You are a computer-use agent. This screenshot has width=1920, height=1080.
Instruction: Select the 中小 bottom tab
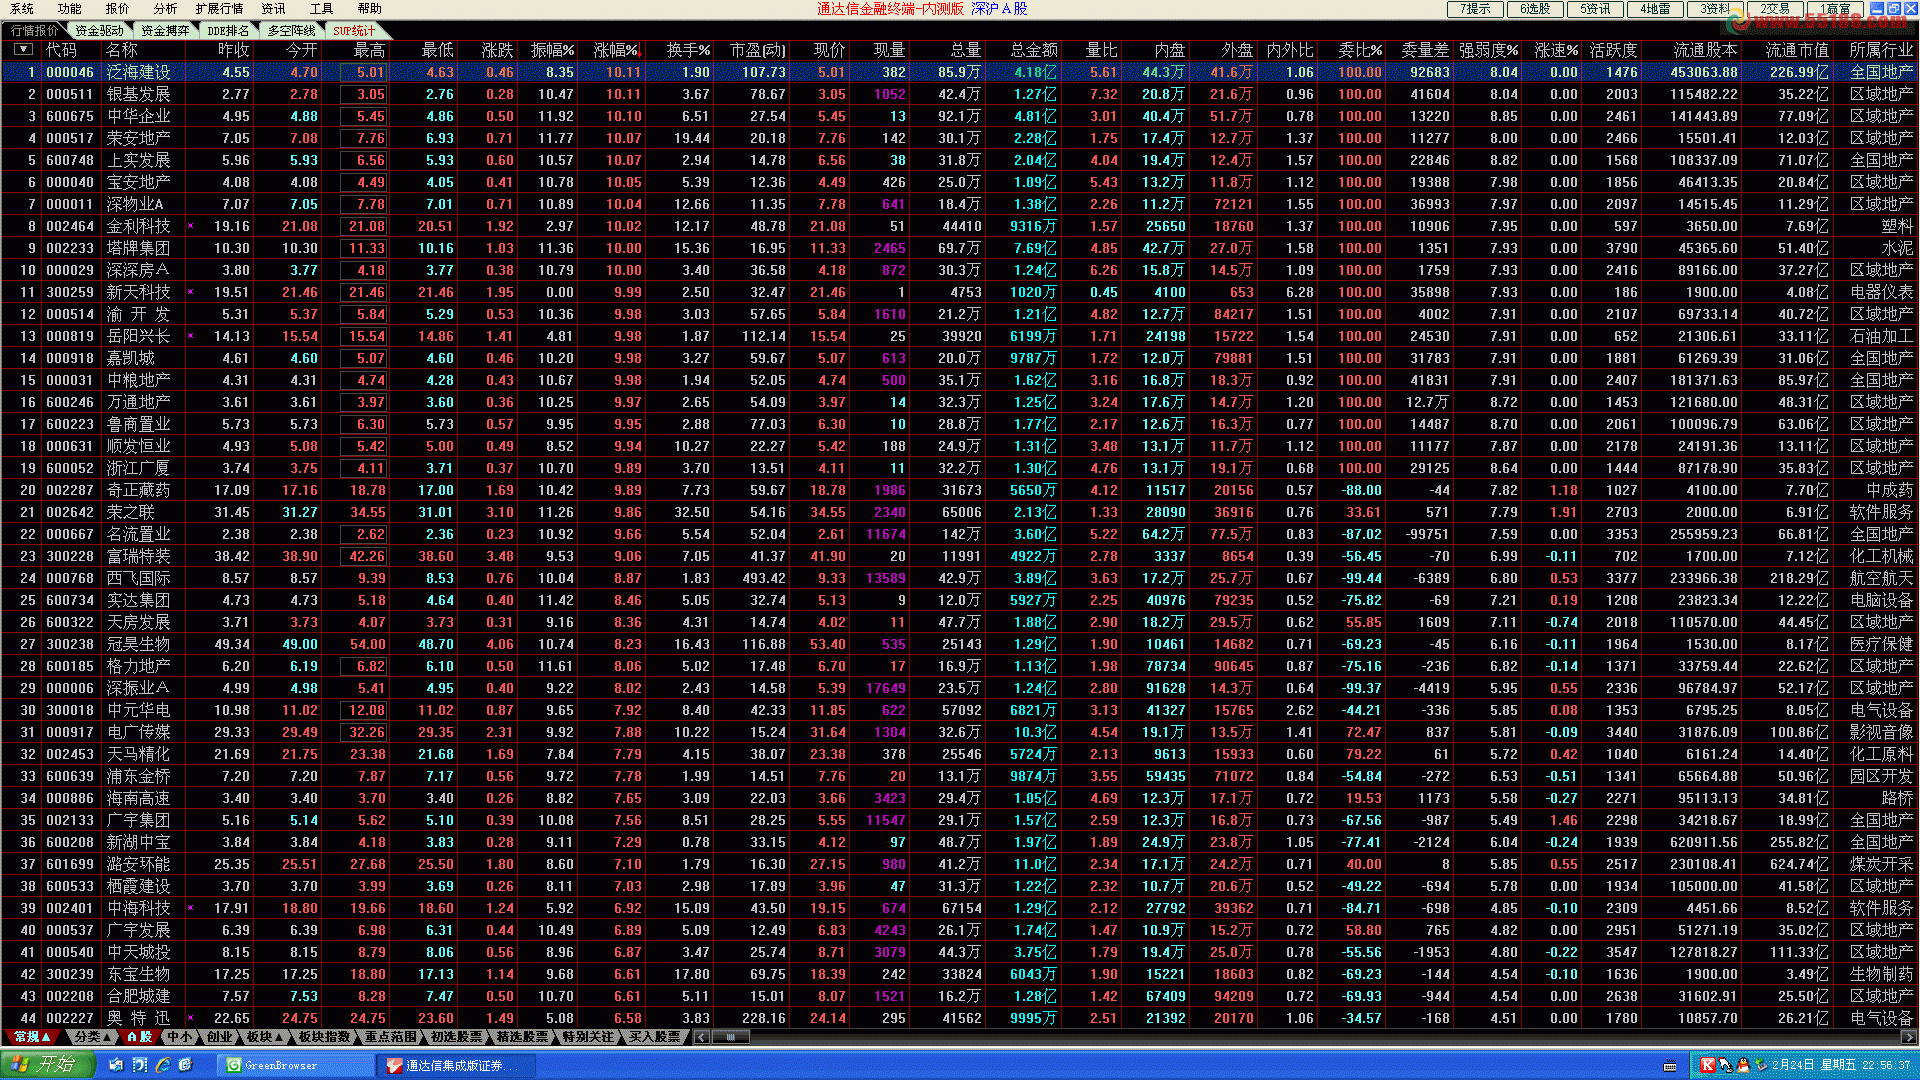[180, 1037]
